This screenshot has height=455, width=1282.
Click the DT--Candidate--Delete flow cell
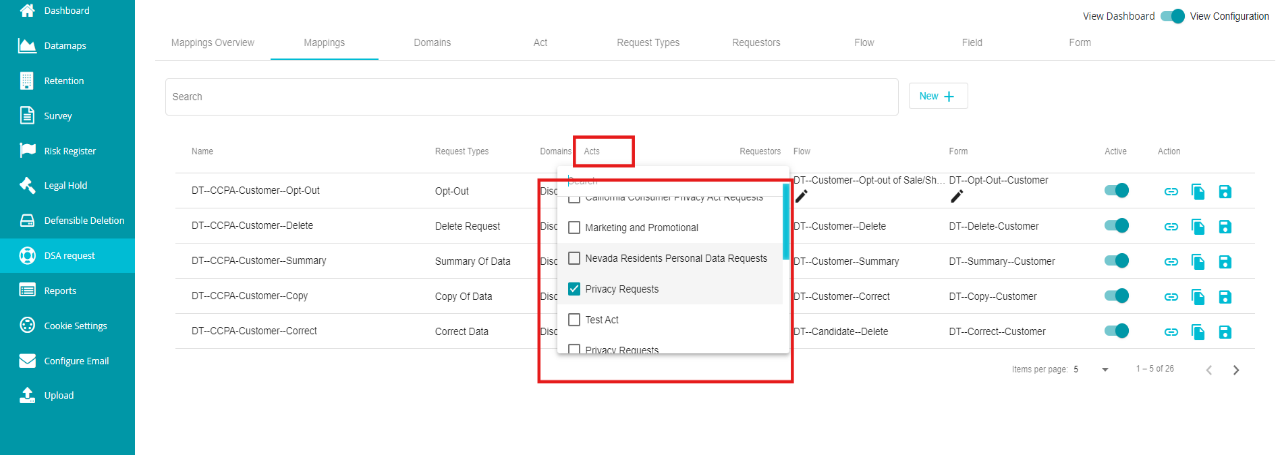point(840,331)
